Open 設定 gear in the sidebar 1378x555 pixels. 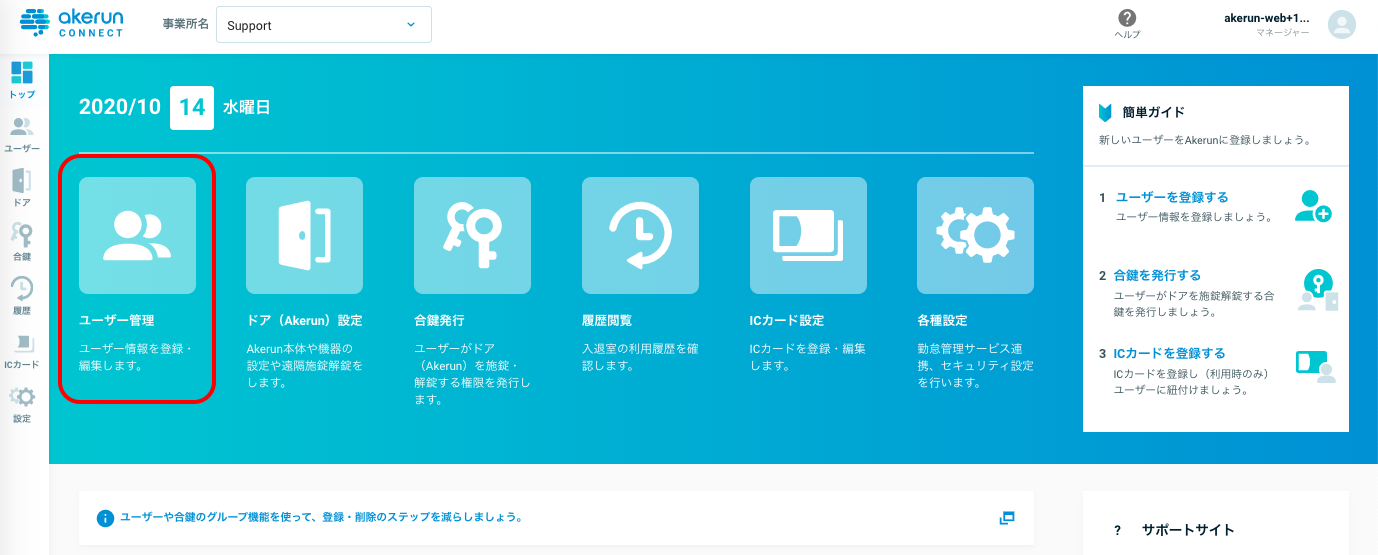pyautogui.click(x=22, y=404)
